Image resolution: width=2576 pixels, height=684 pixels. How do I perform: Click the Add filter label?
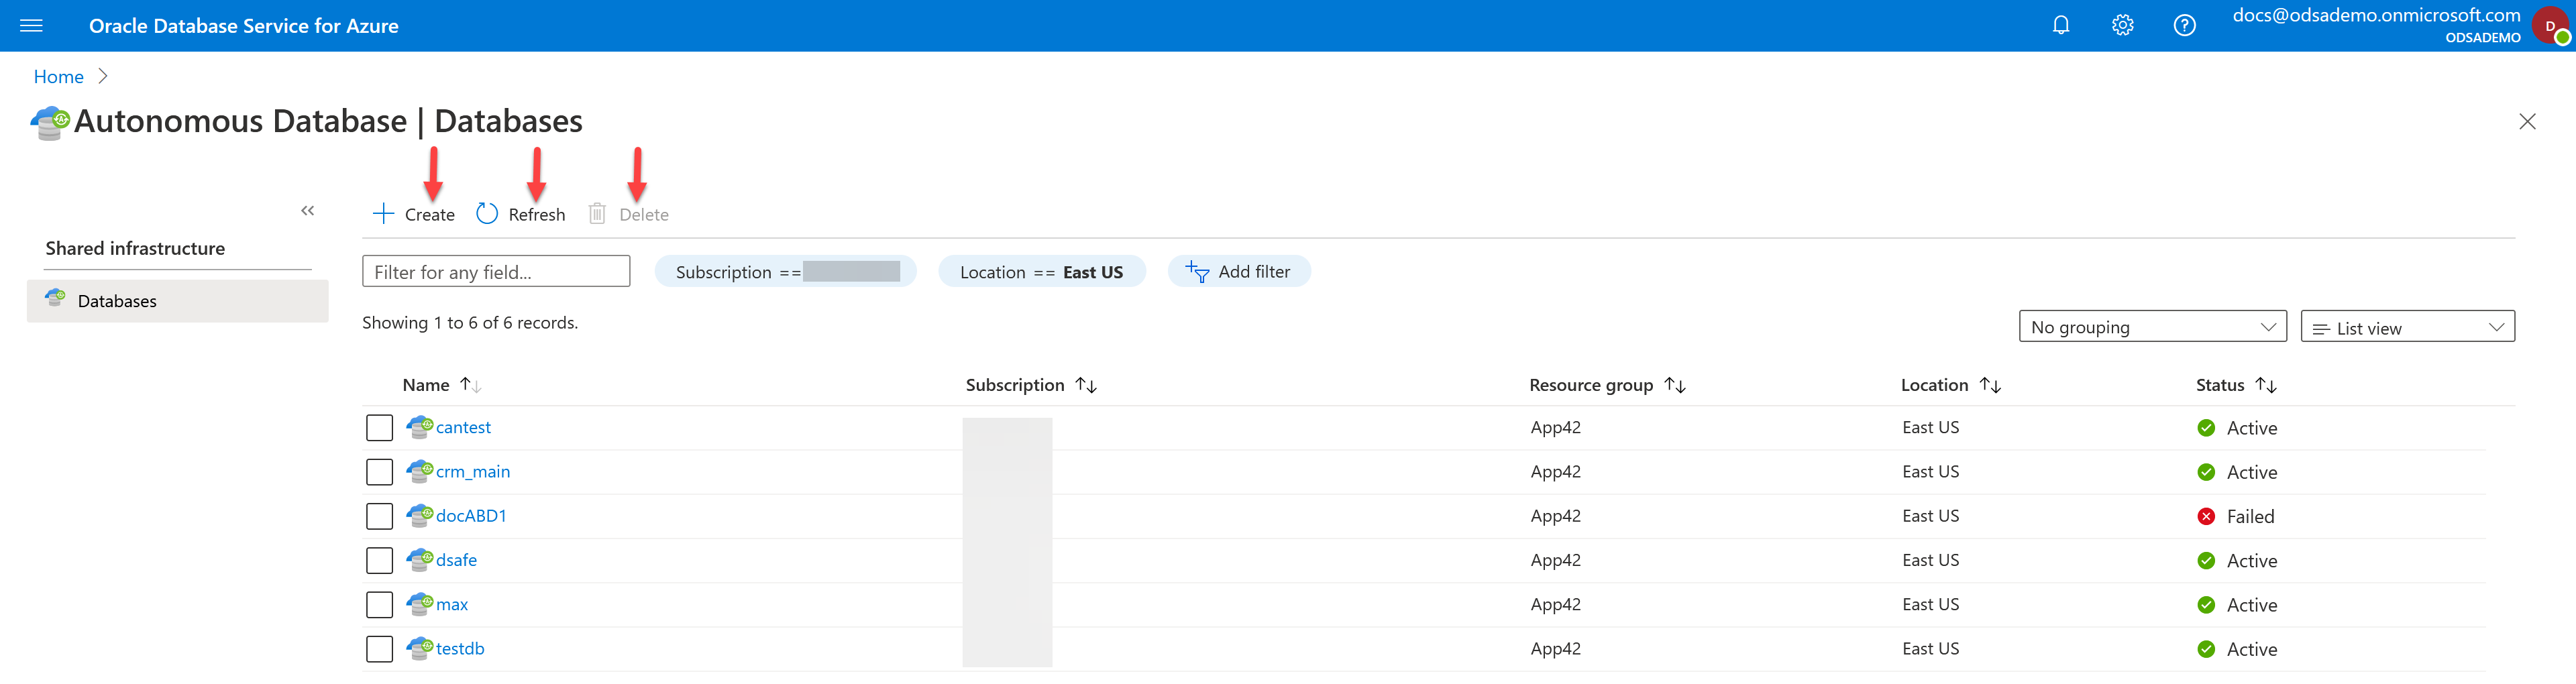[1254, 271]
